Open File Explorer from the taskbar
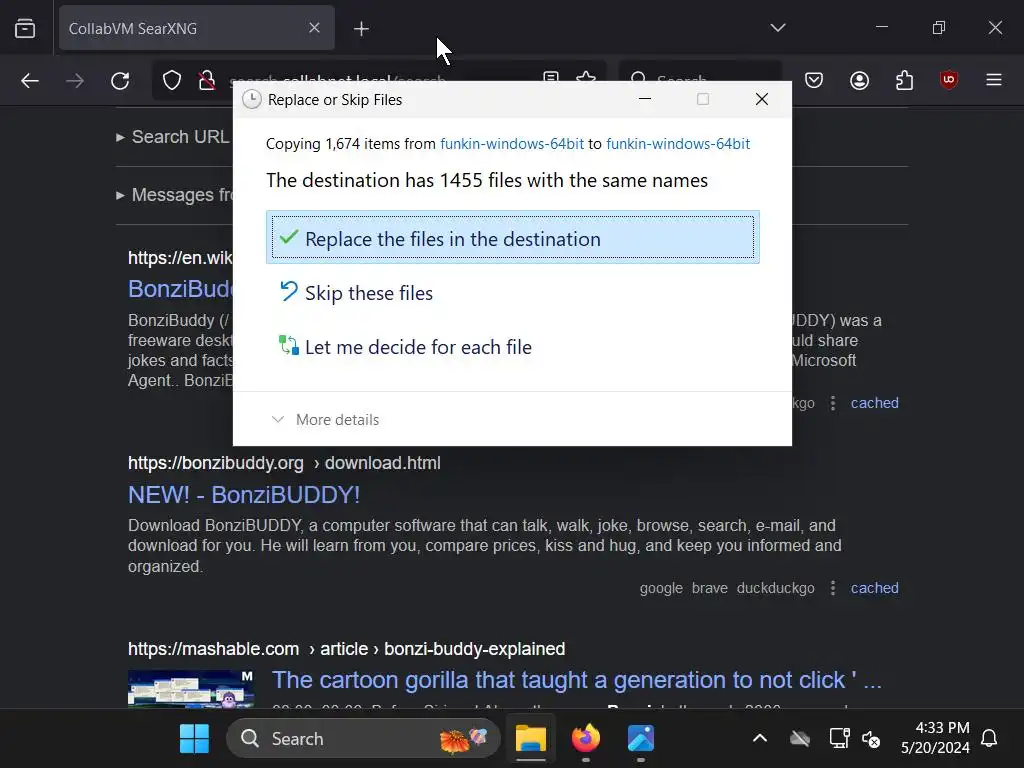The height and width of the screenshot is (768, 1024). (x=531, y=739)
